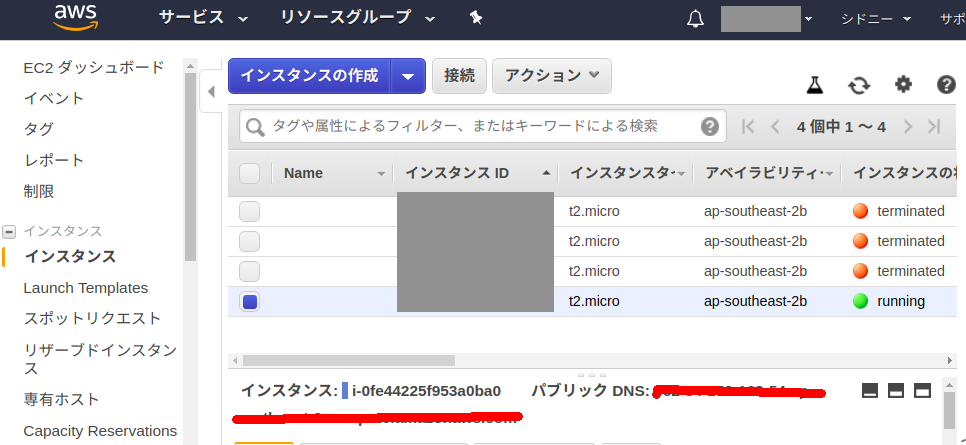Open レポート in sidebar
Image resolution: width=966 pixels, height=445 pixels.
(54, 160)
